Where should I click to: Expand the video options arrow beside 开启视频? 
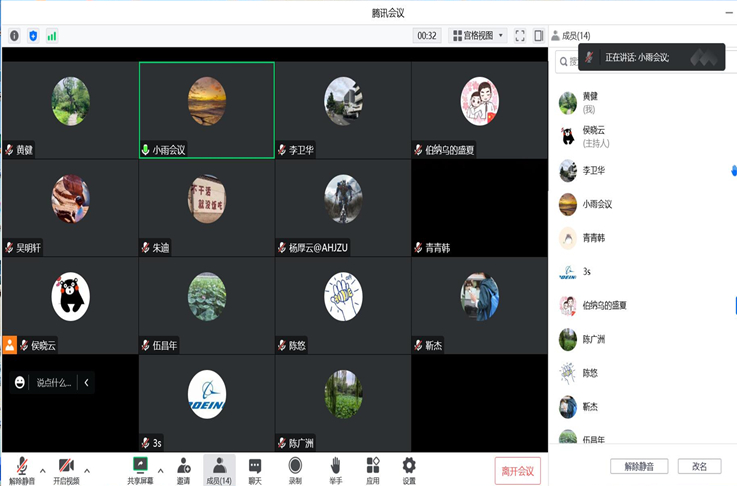87,469
